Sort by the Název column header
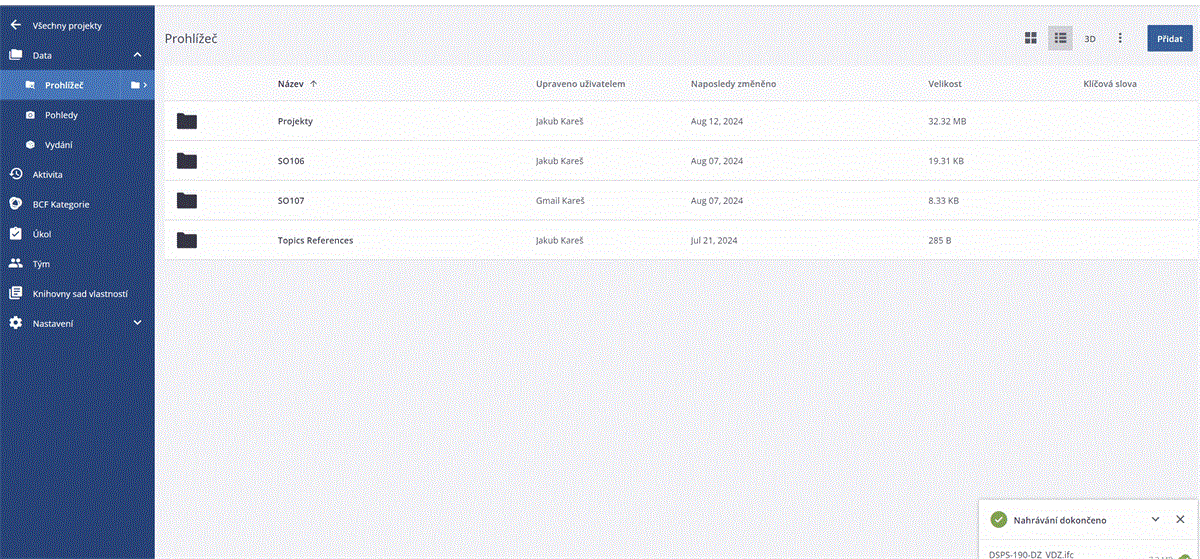Image resolution: width=1200 pixels, height=559 pixels. 290,84
